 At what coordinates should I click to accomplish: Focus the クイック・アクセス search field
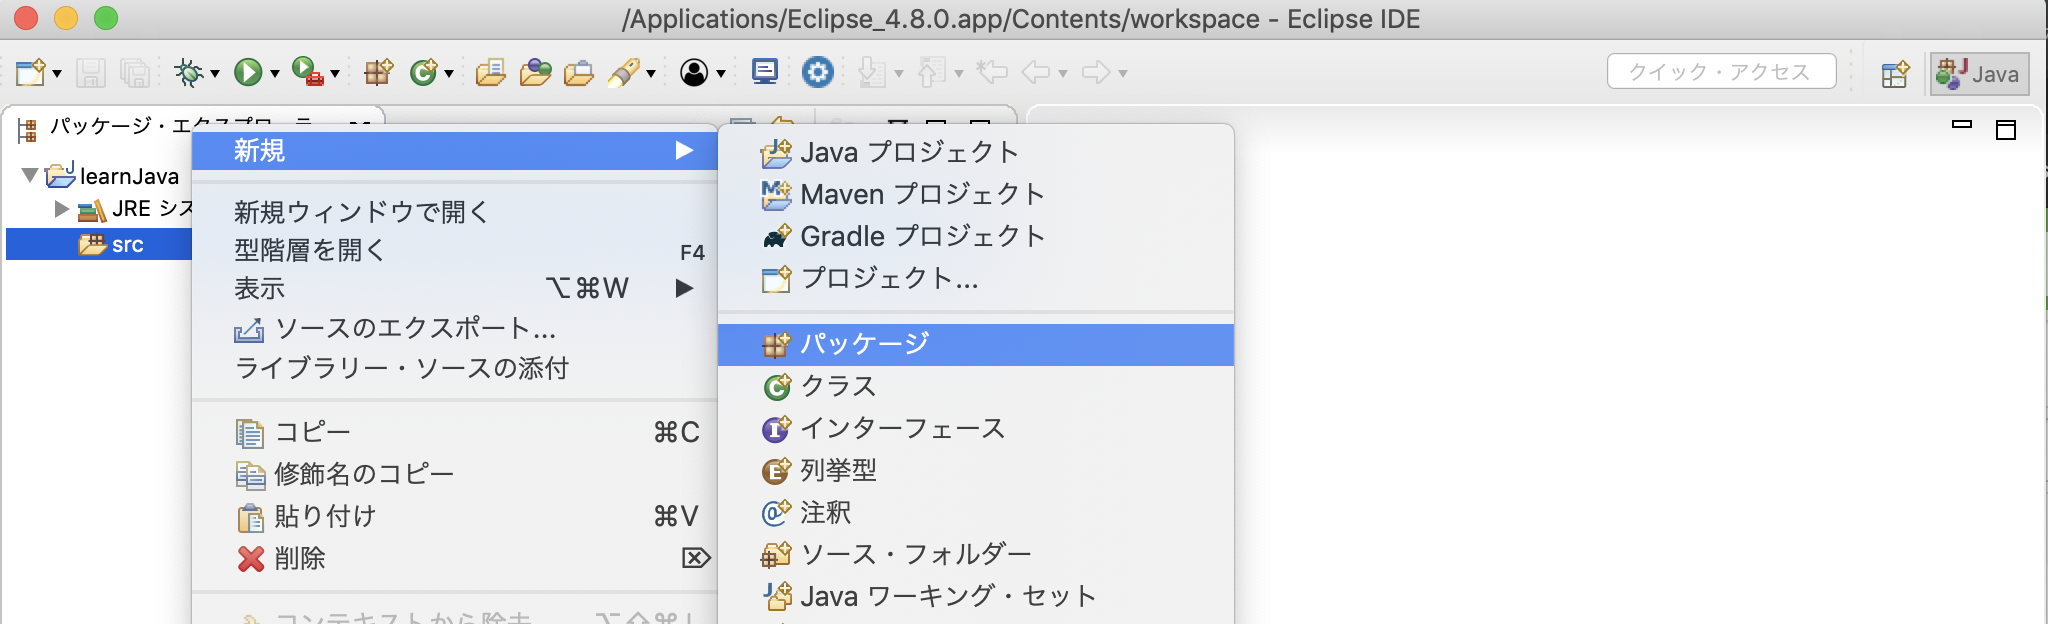tap(1721, 72)
